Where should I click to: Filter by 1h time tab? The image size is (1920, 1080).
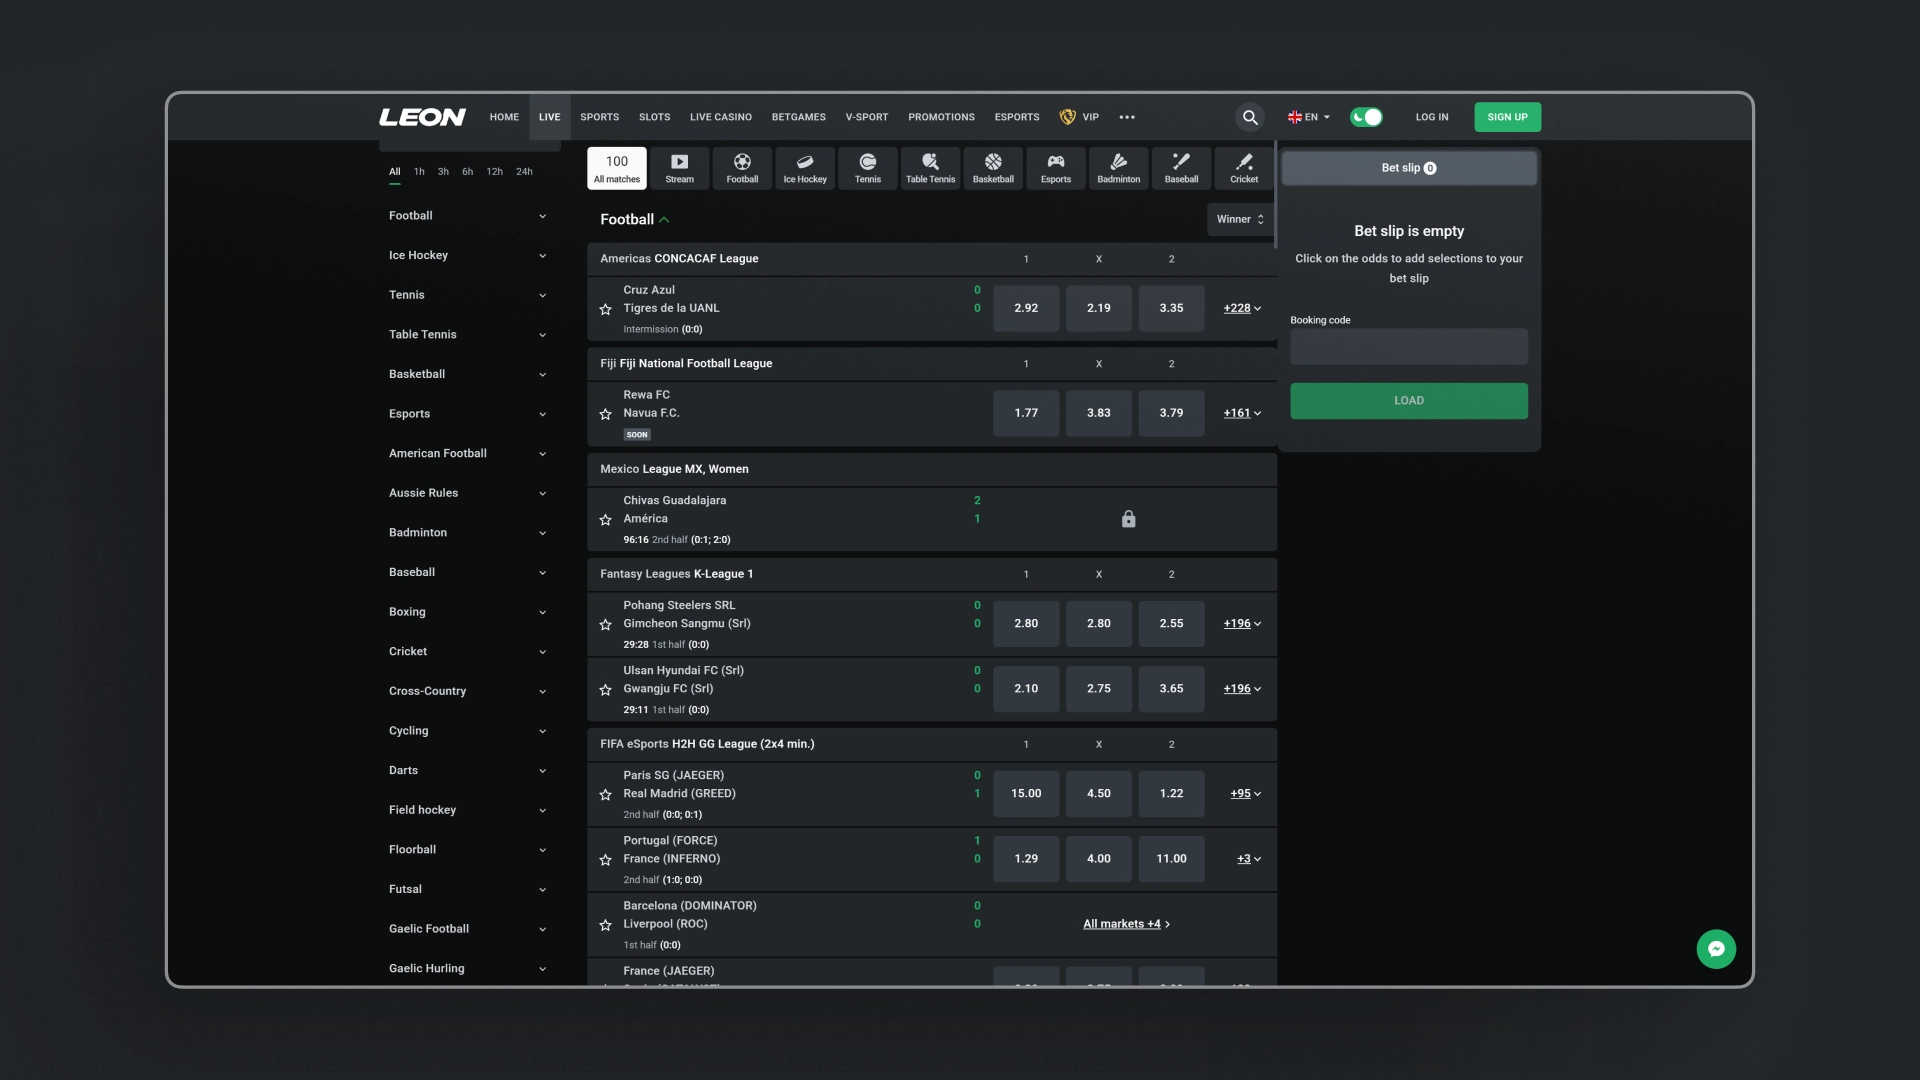(419, 172)
